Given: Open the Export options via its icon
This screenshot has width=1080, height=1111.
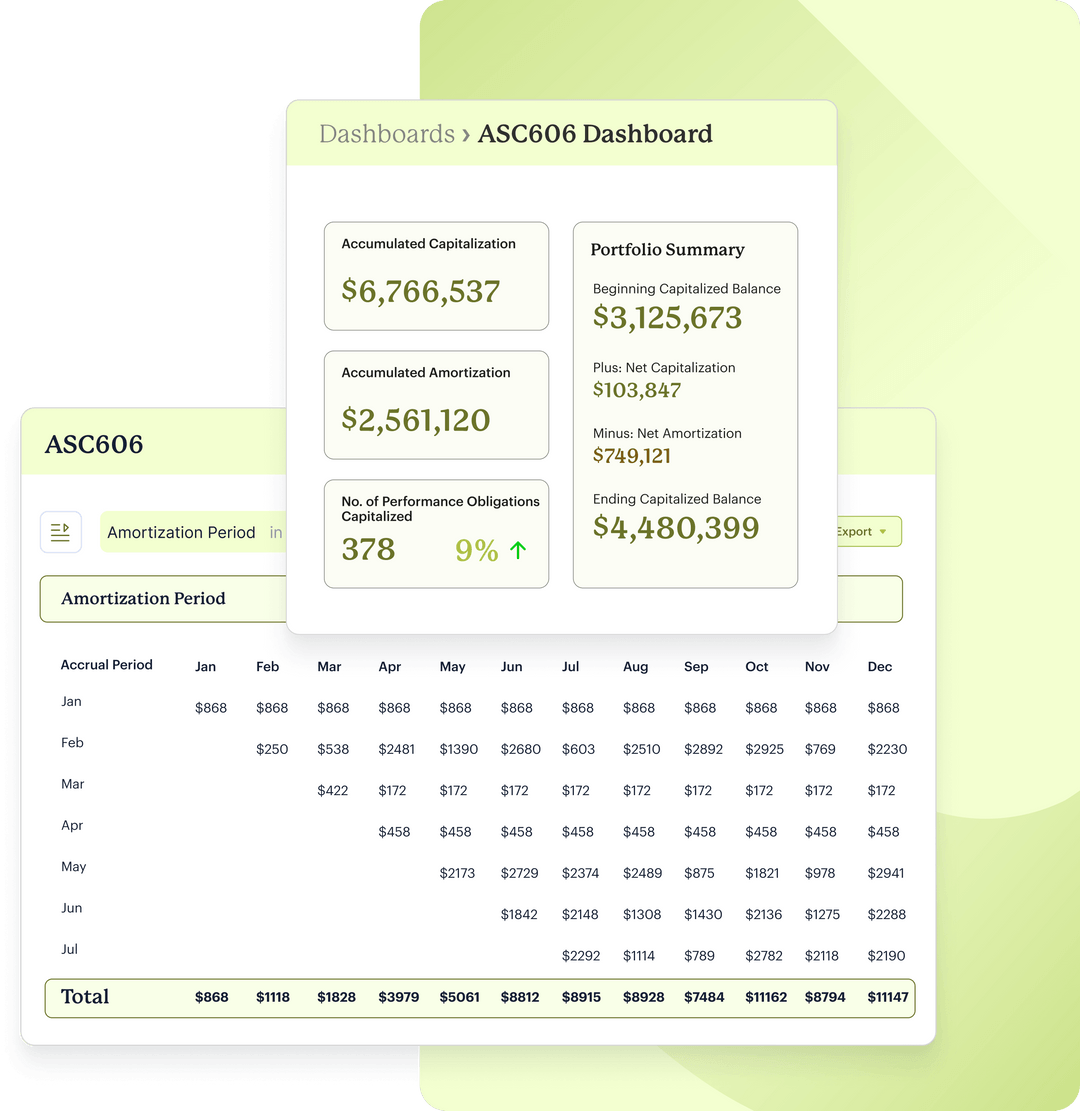Looking at the screenshot, I should 884,531.
